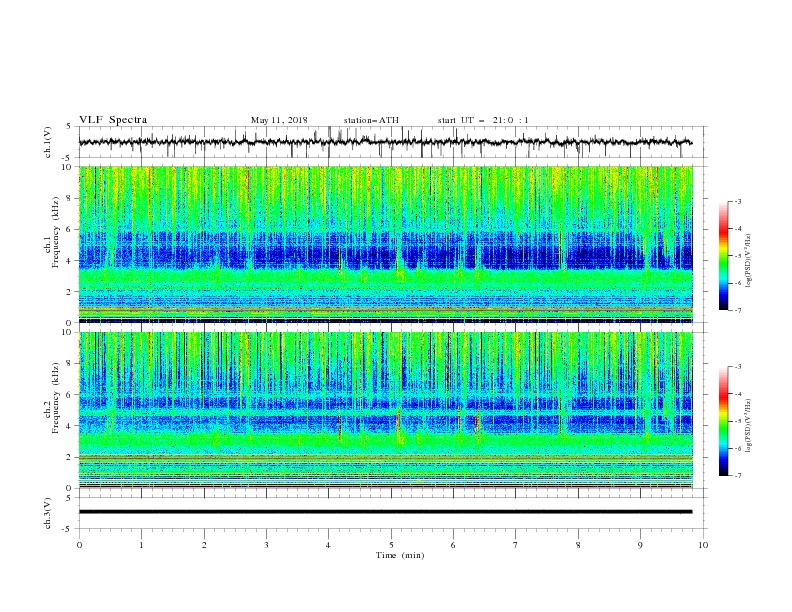The width and height of the screenshot is (792, 612).
Task: Click the '2' tick on time axis
Action: pyautogui.click(x=204, y=545)
